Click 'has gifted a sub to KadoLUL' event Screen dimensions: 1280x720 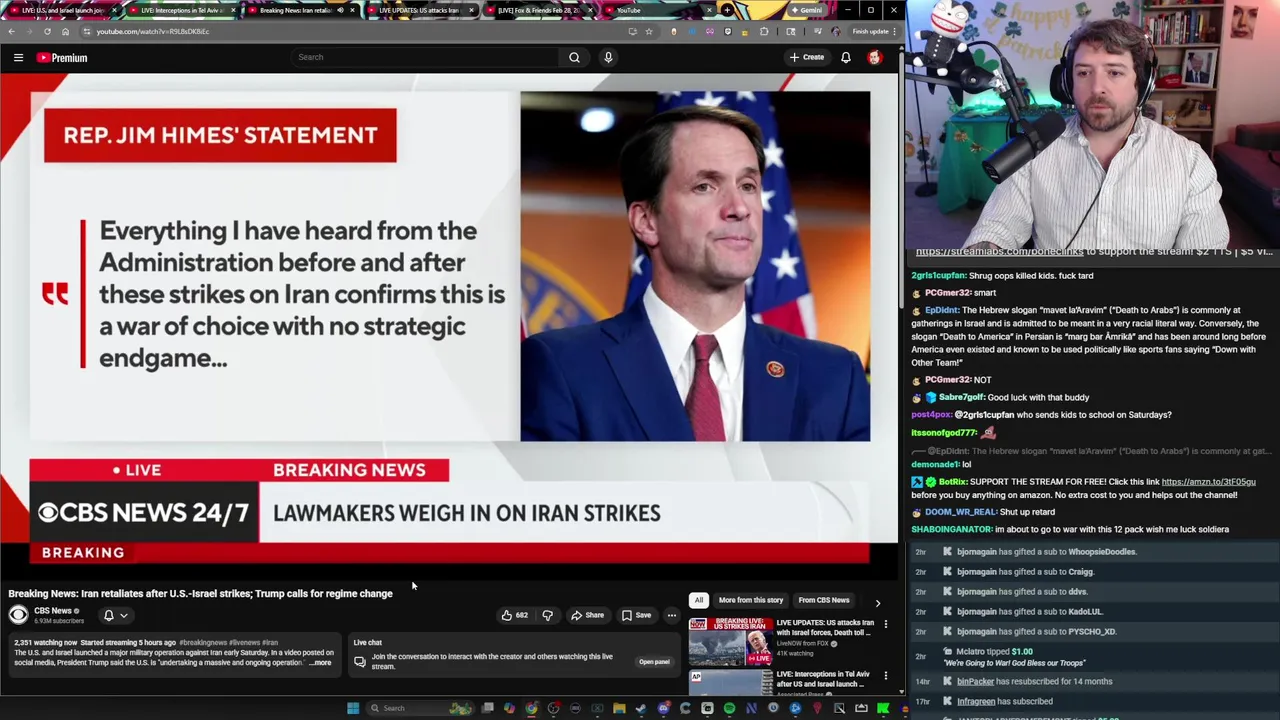(1030, 612)
